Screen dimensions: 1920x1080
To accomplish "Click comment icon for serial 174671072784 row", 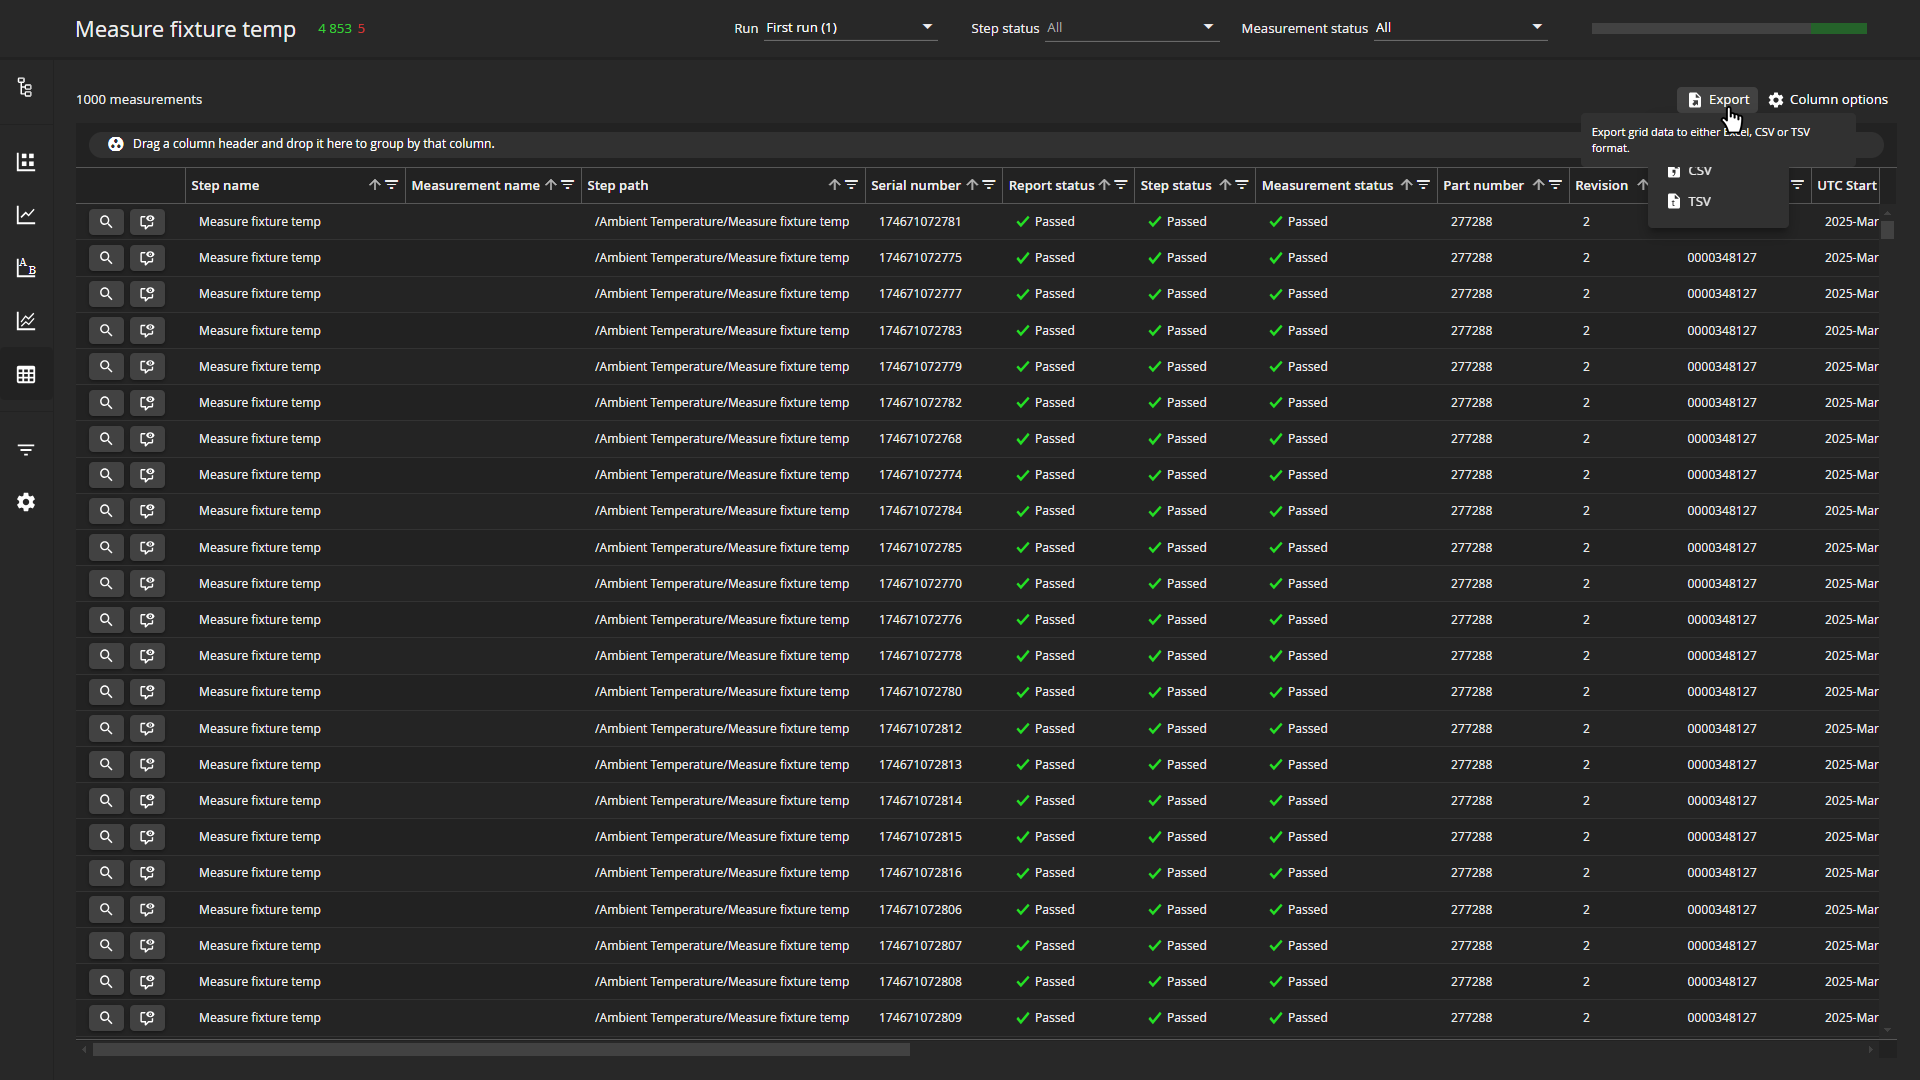I will click(x=147, y=511).
